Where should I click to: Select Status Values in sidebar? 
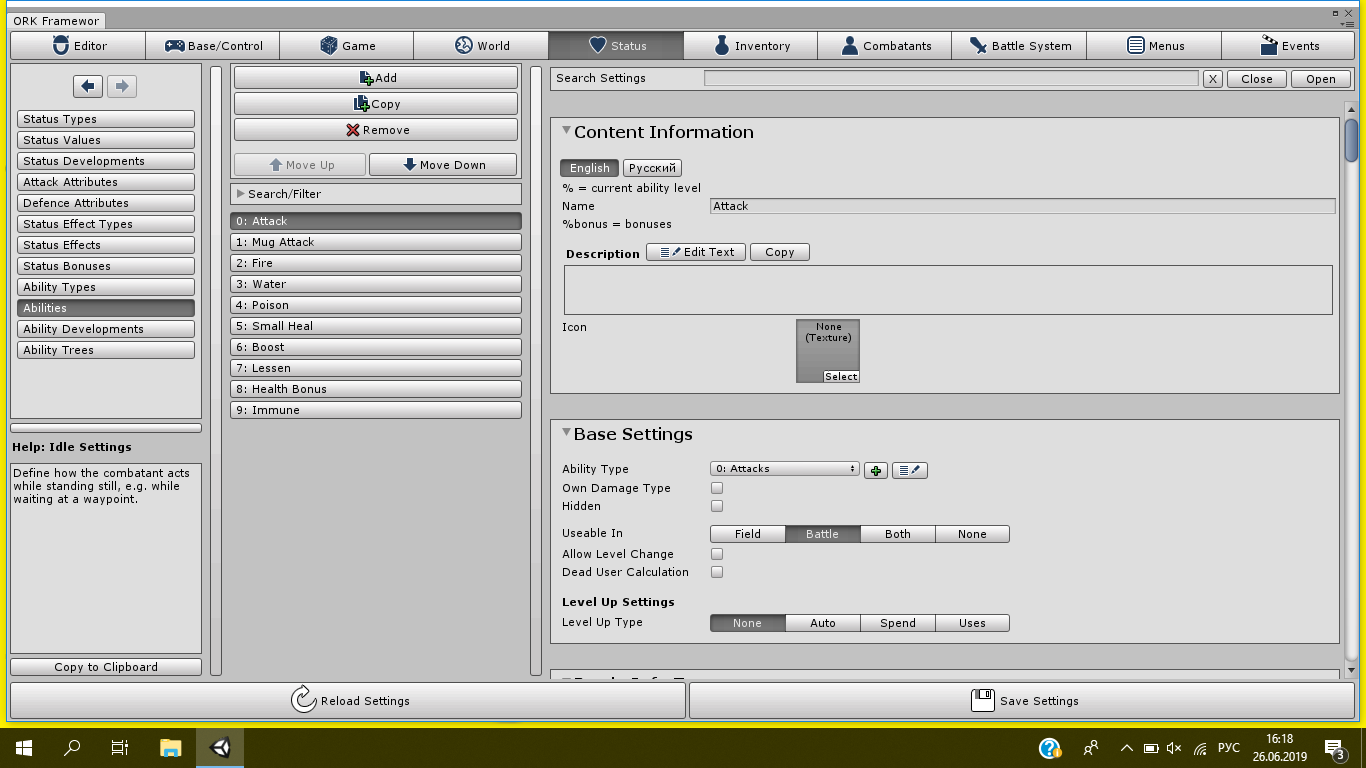106,140
